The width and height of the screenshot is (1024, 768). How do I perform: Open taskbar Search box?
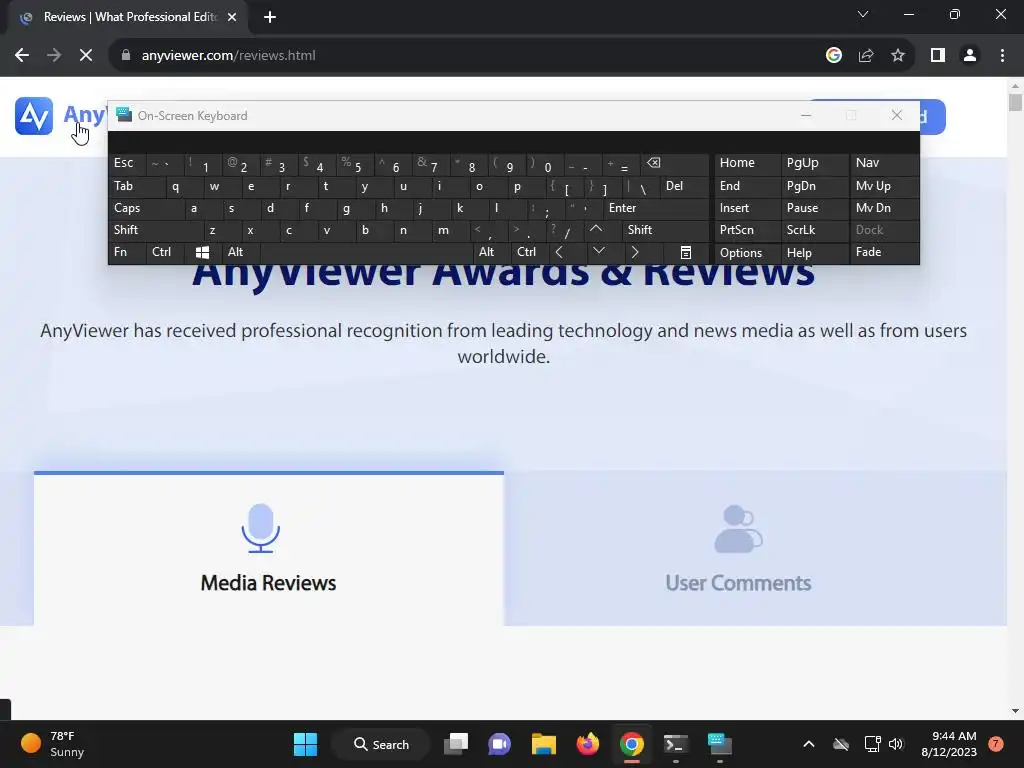click(381, 744)
